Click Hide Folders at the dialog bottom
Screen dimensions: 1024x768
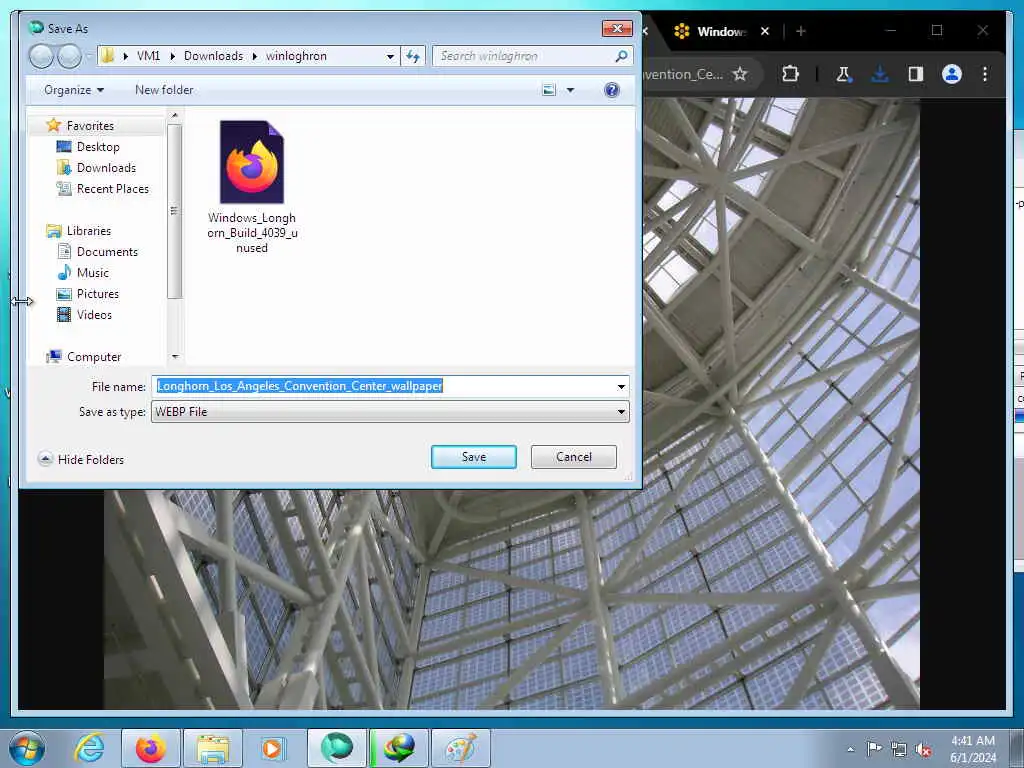click(x=81, y=459)
